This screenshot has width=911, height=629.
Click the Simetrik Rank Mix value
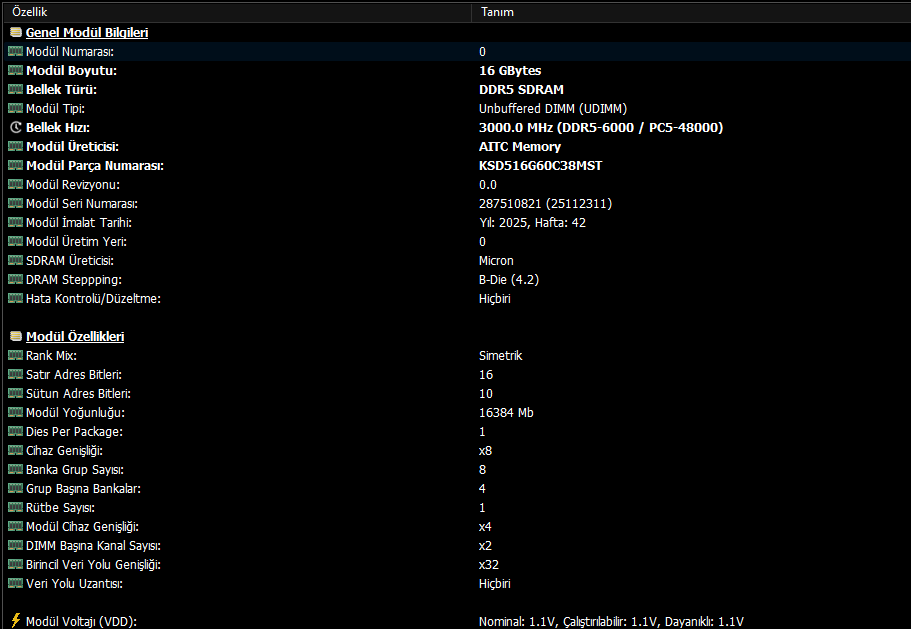tap(500, 355)
